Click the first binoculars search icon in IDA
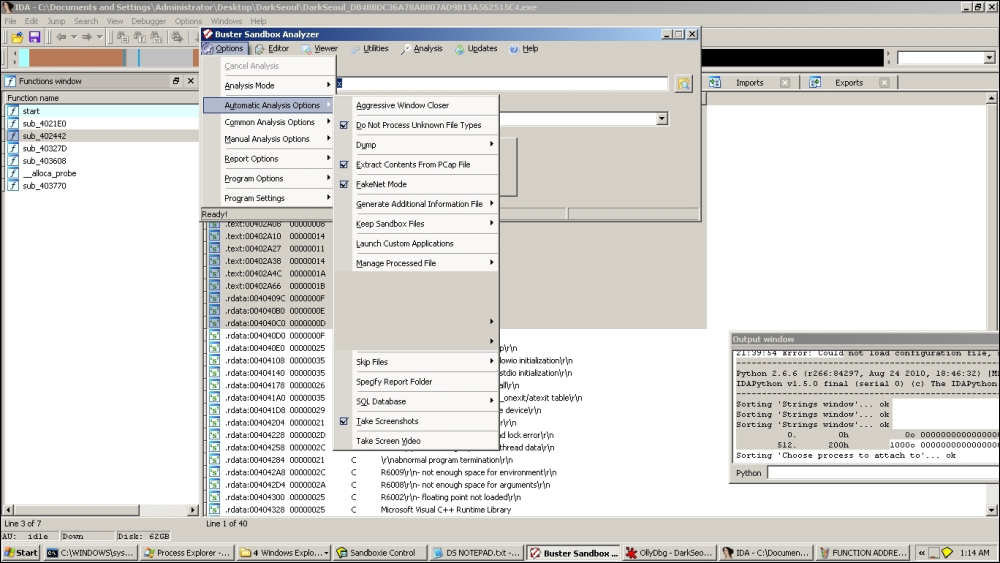1000x563 pixels. (x=122, y=37)
